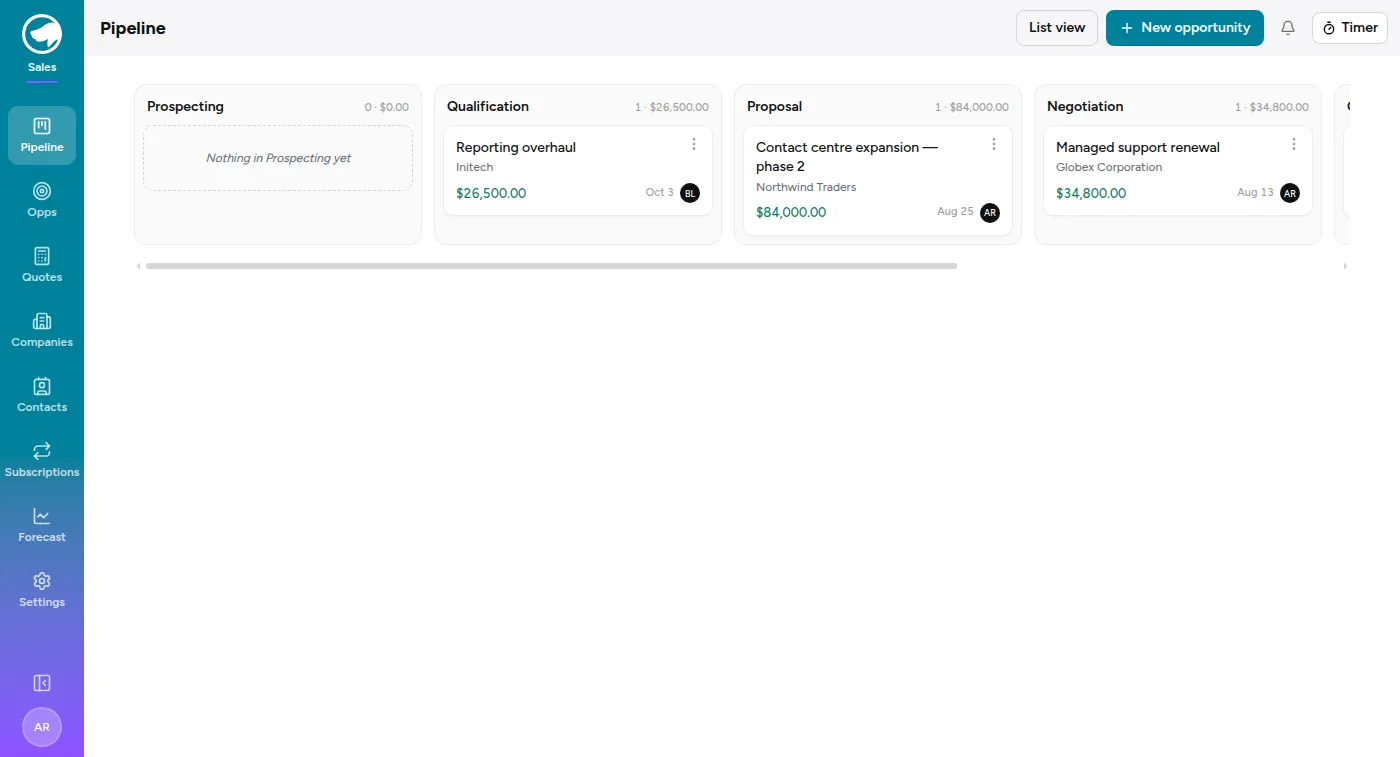Click the $26,500.00 amount on card
This screenshot has width=1400, height=757.
[491, 193]
